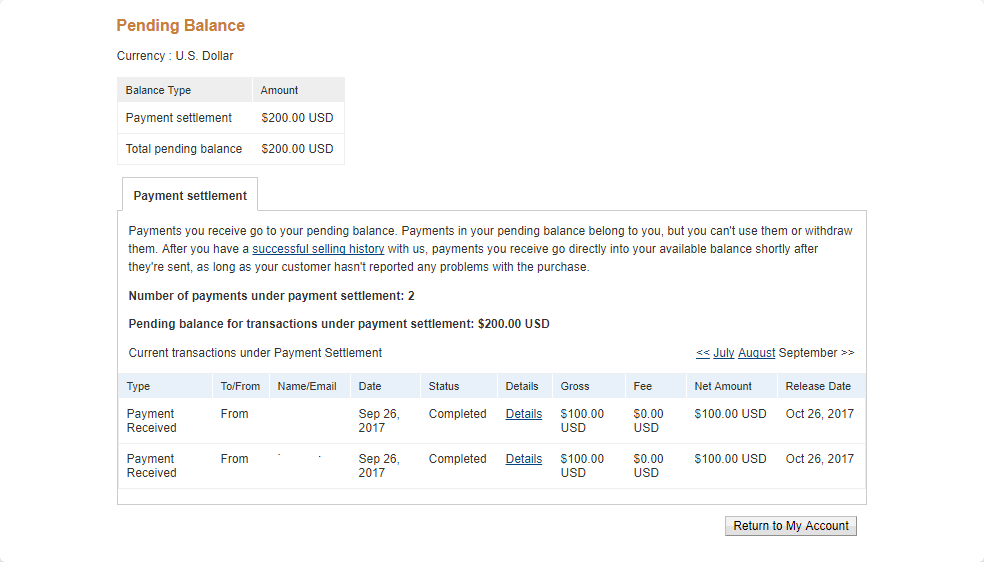Select the September month label

(808, 353)
